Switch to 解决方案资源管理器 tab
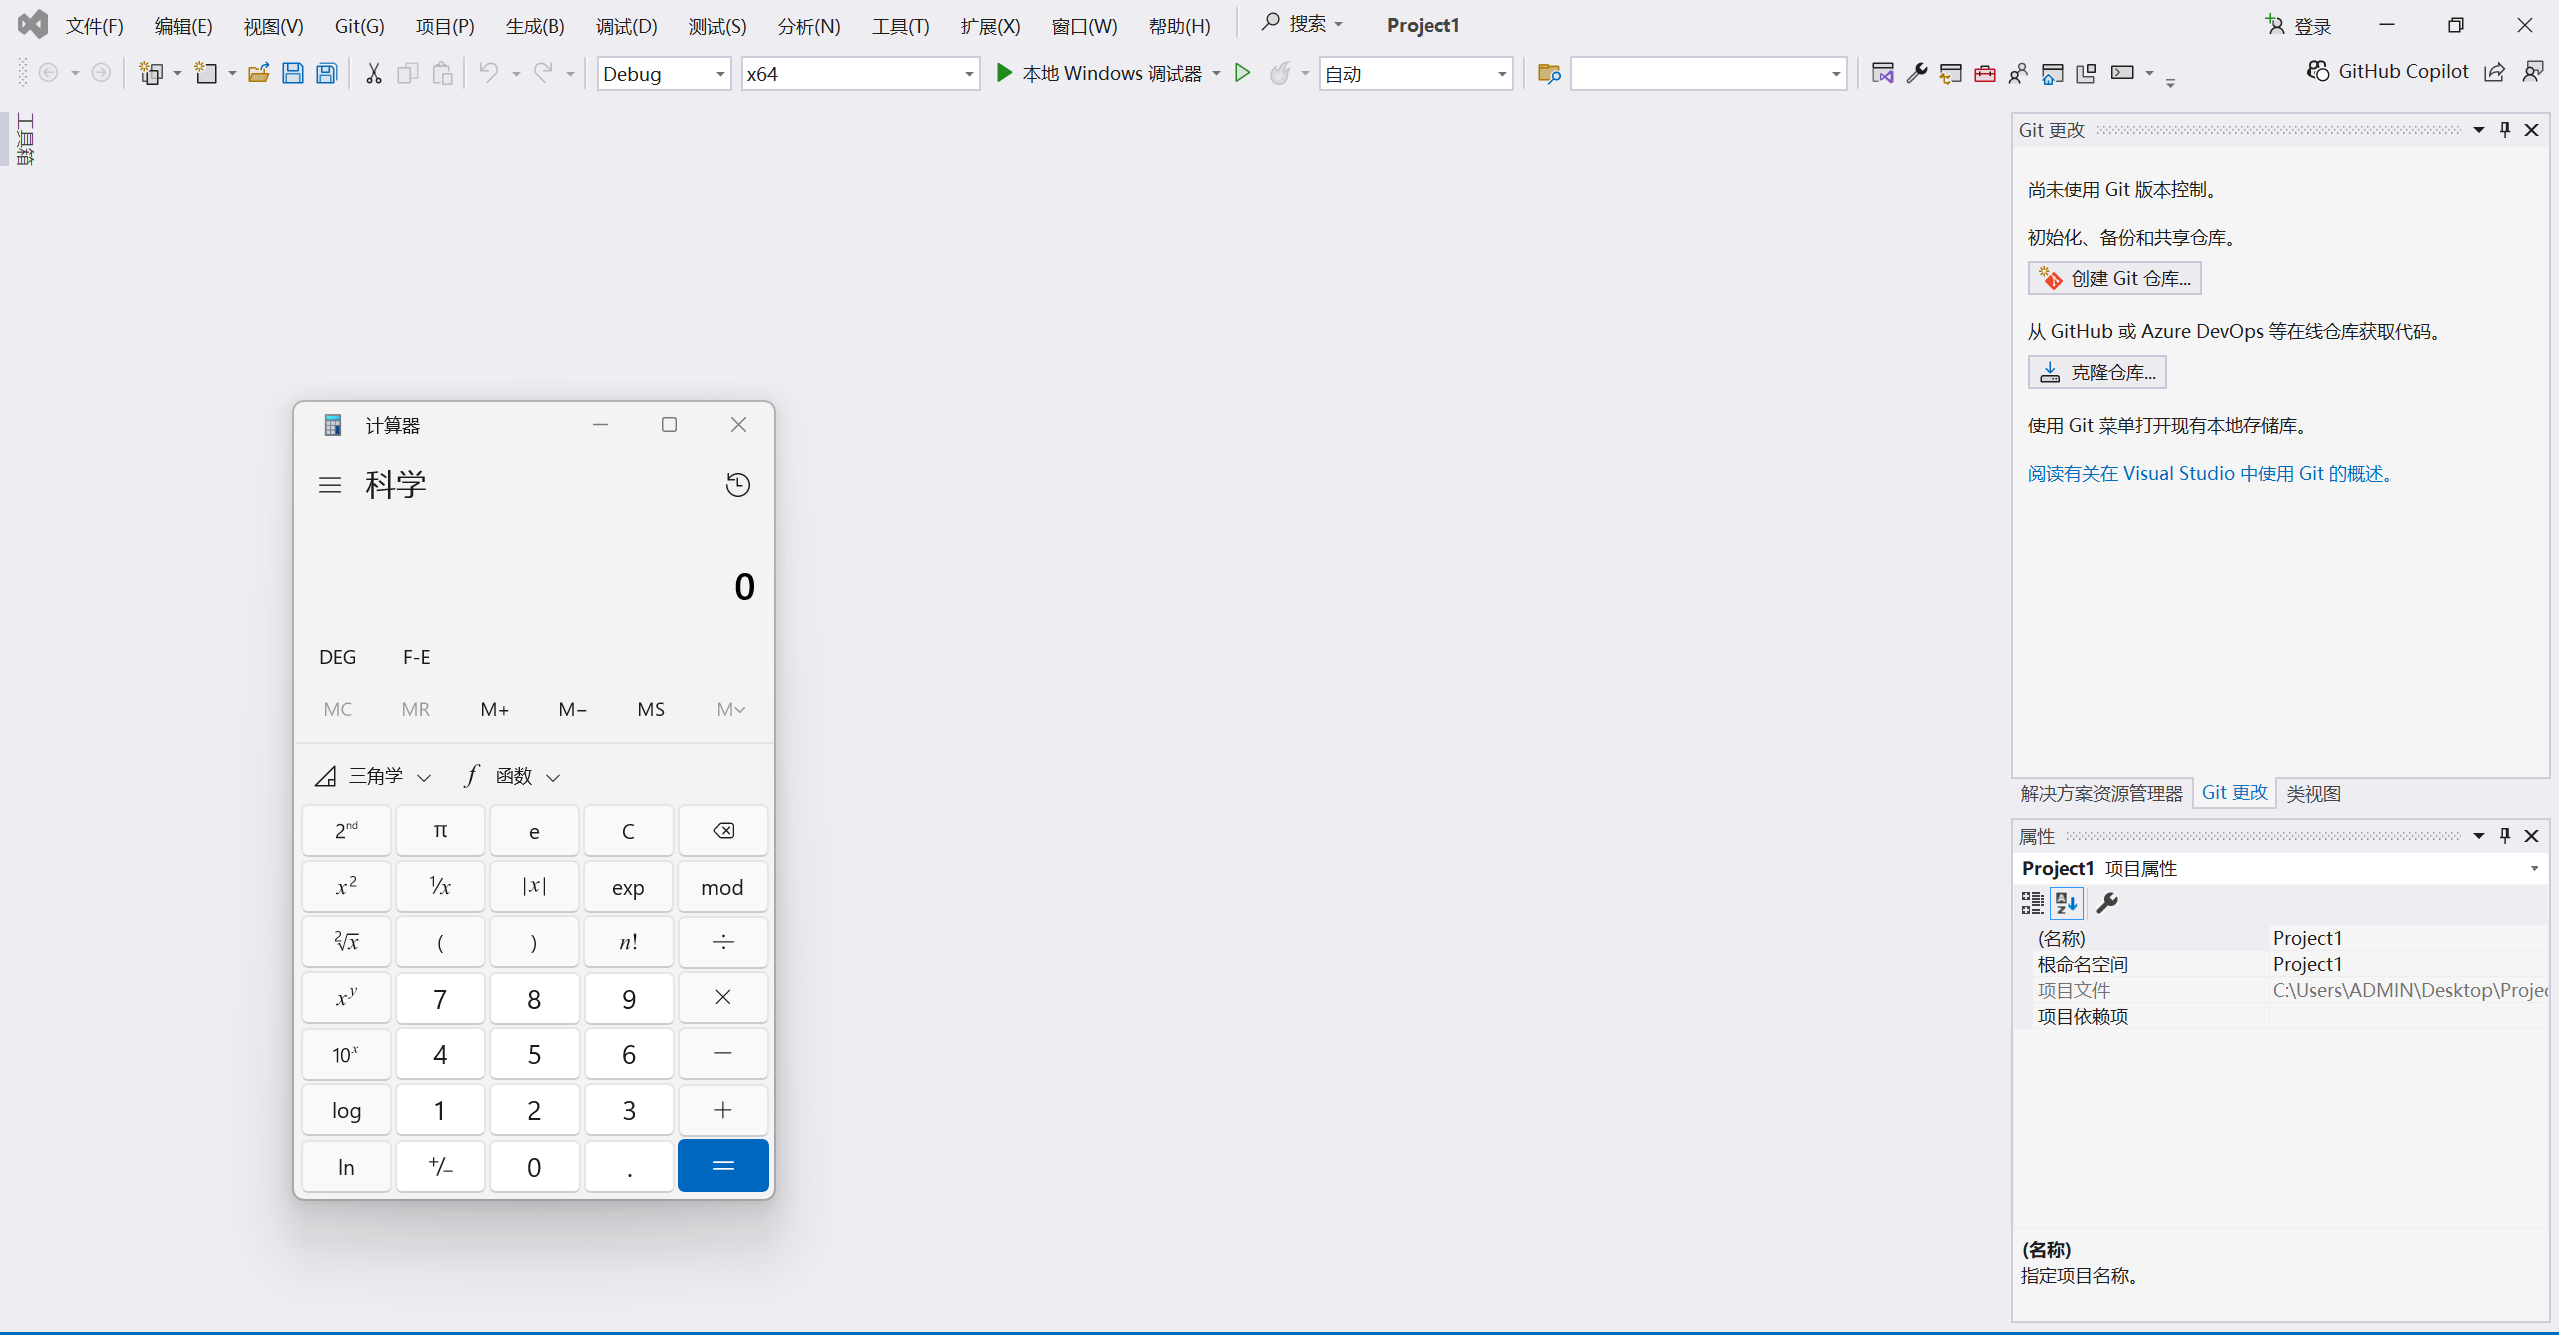 (2101, 793)
